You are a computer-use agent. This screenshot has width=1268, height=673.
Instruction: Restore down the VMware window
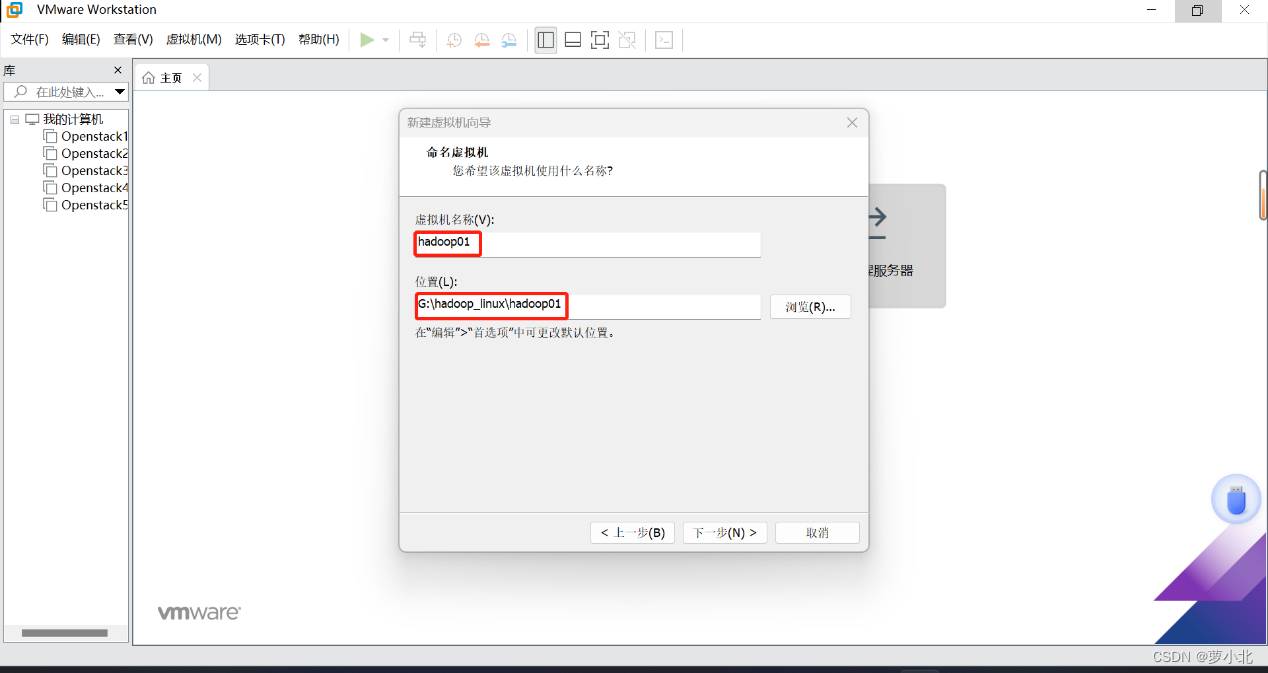coord(1197,10)
